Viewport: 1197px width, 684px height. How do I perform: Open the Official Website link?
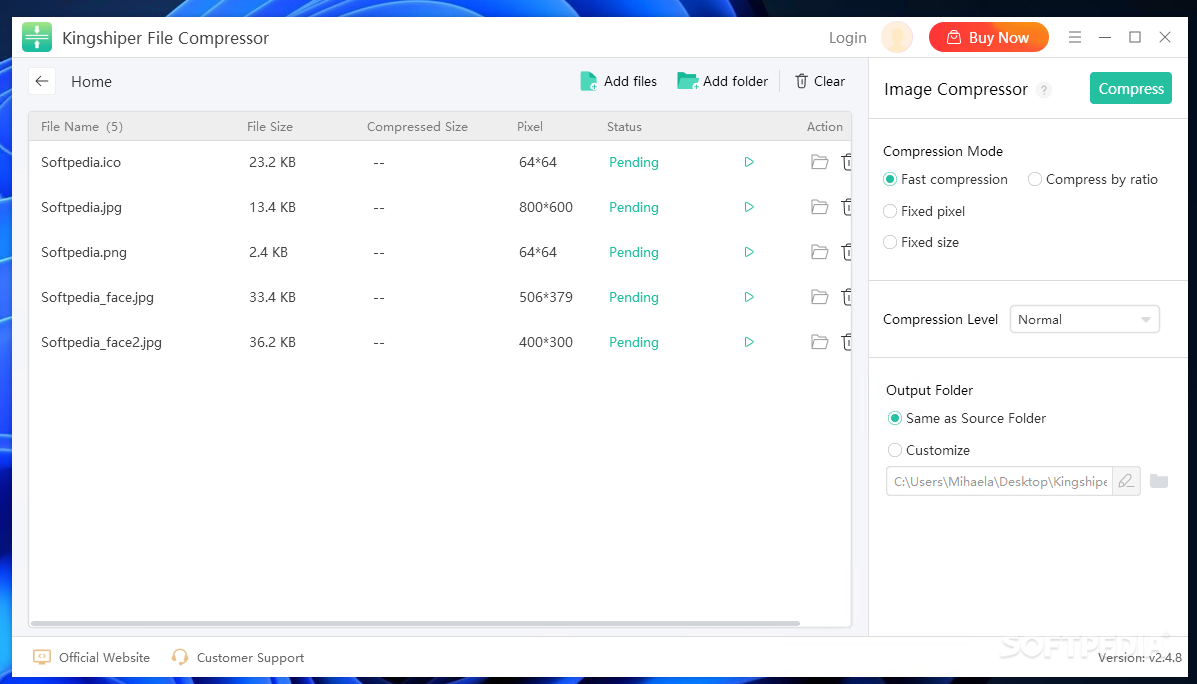[x=92, y=657]
